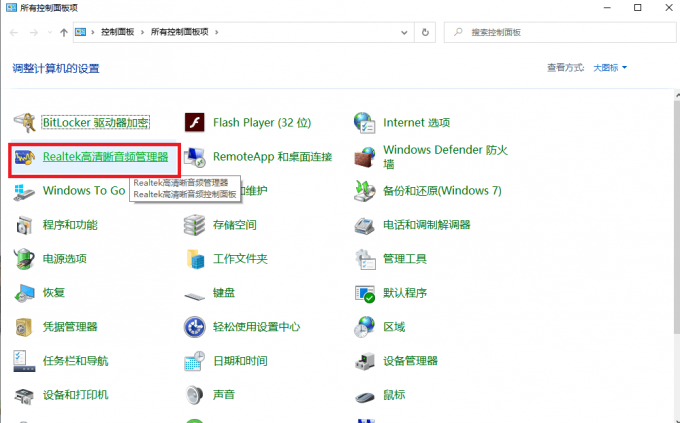Open the Flash Player (32 位) icon

pos(195,122)
